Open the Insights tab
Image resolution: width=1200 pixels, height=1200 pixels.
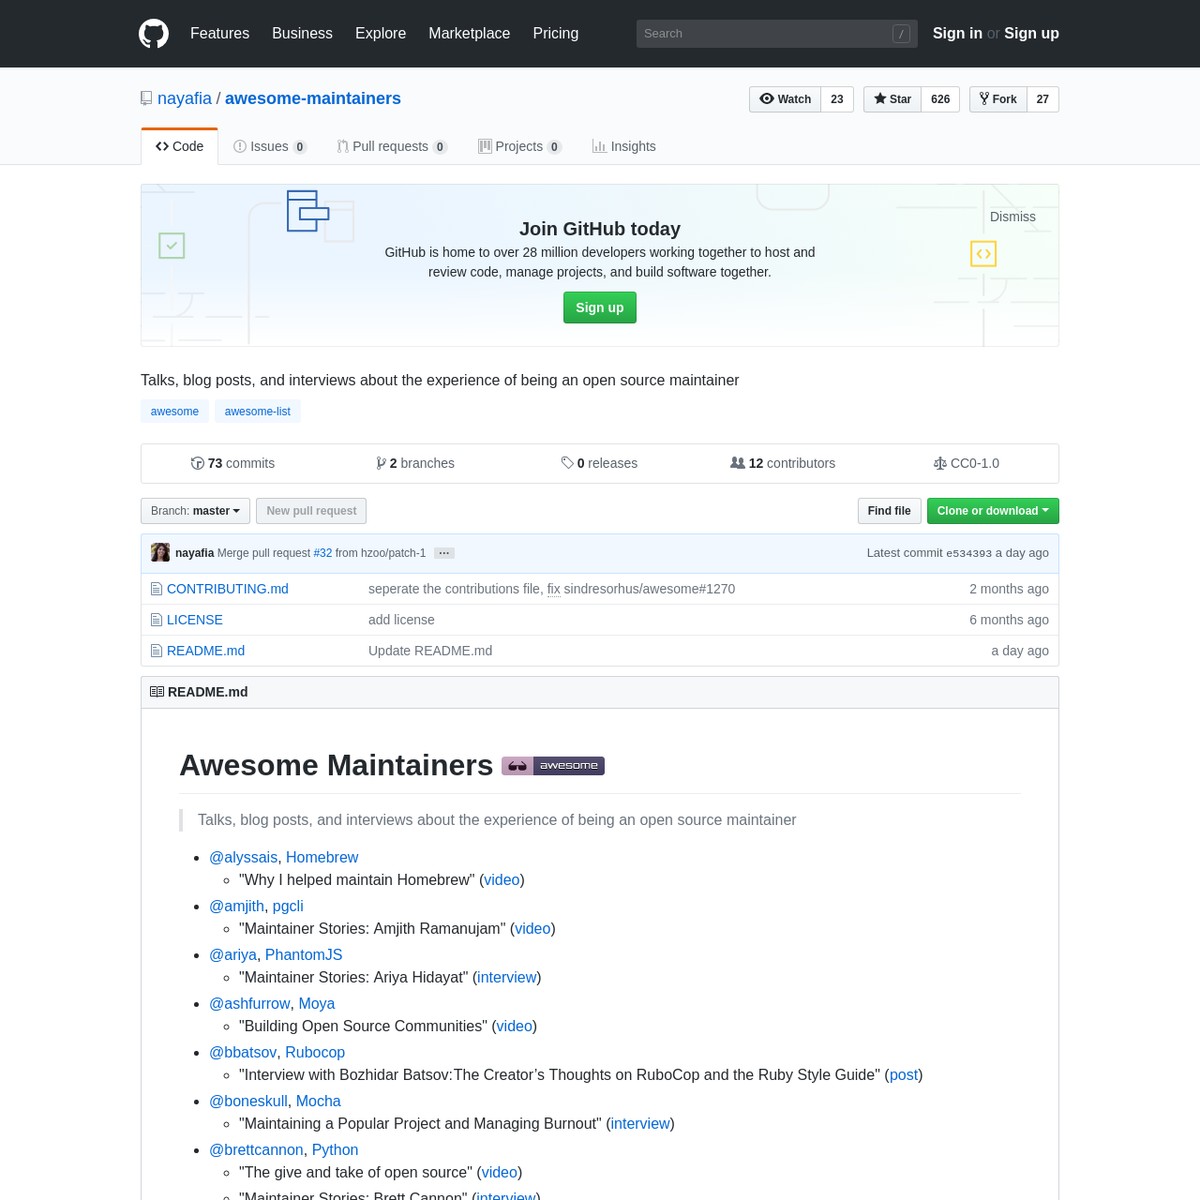(624, 146)
